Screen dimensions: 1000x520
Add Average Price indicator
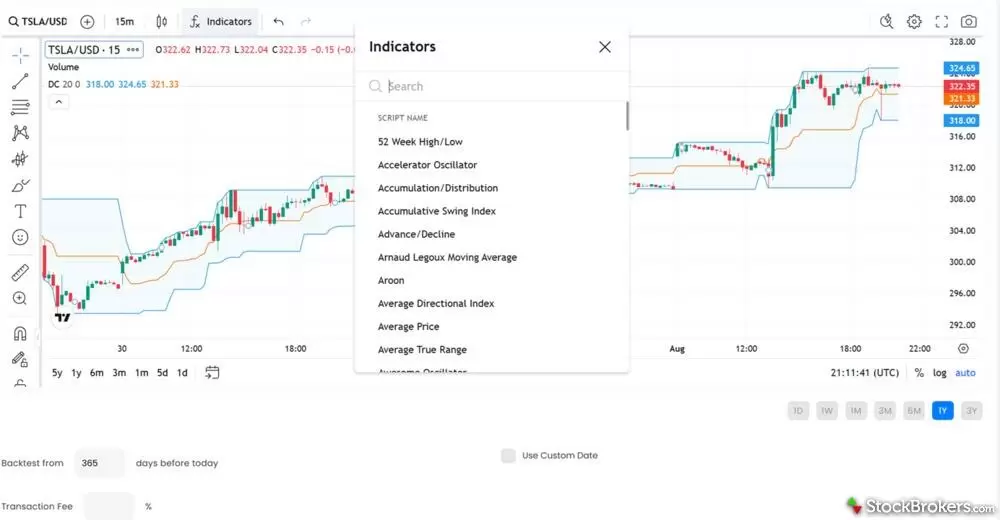(491, 326)
